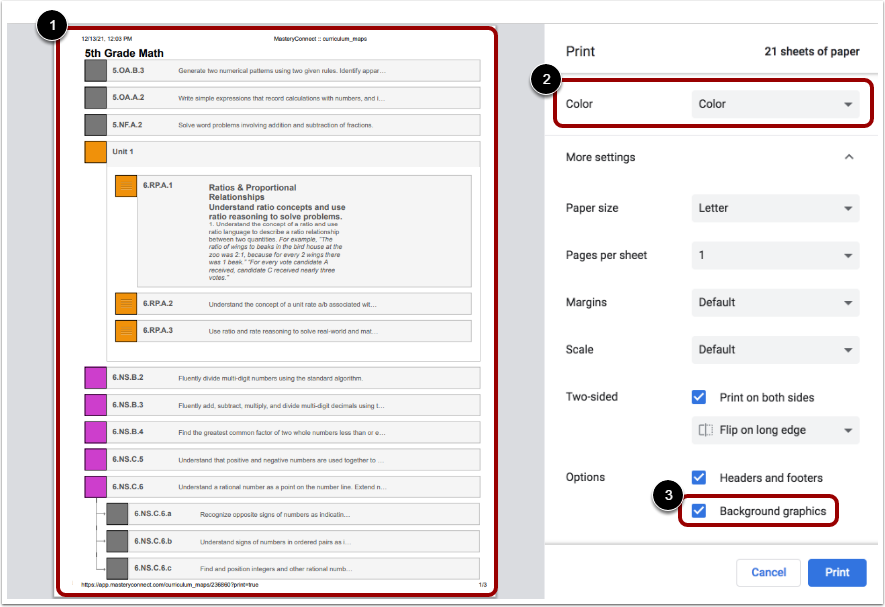Viewport: 885px width, 607px height.
Task: Click the 6.RP.A.2 standard code
Action: click(157, 303)
